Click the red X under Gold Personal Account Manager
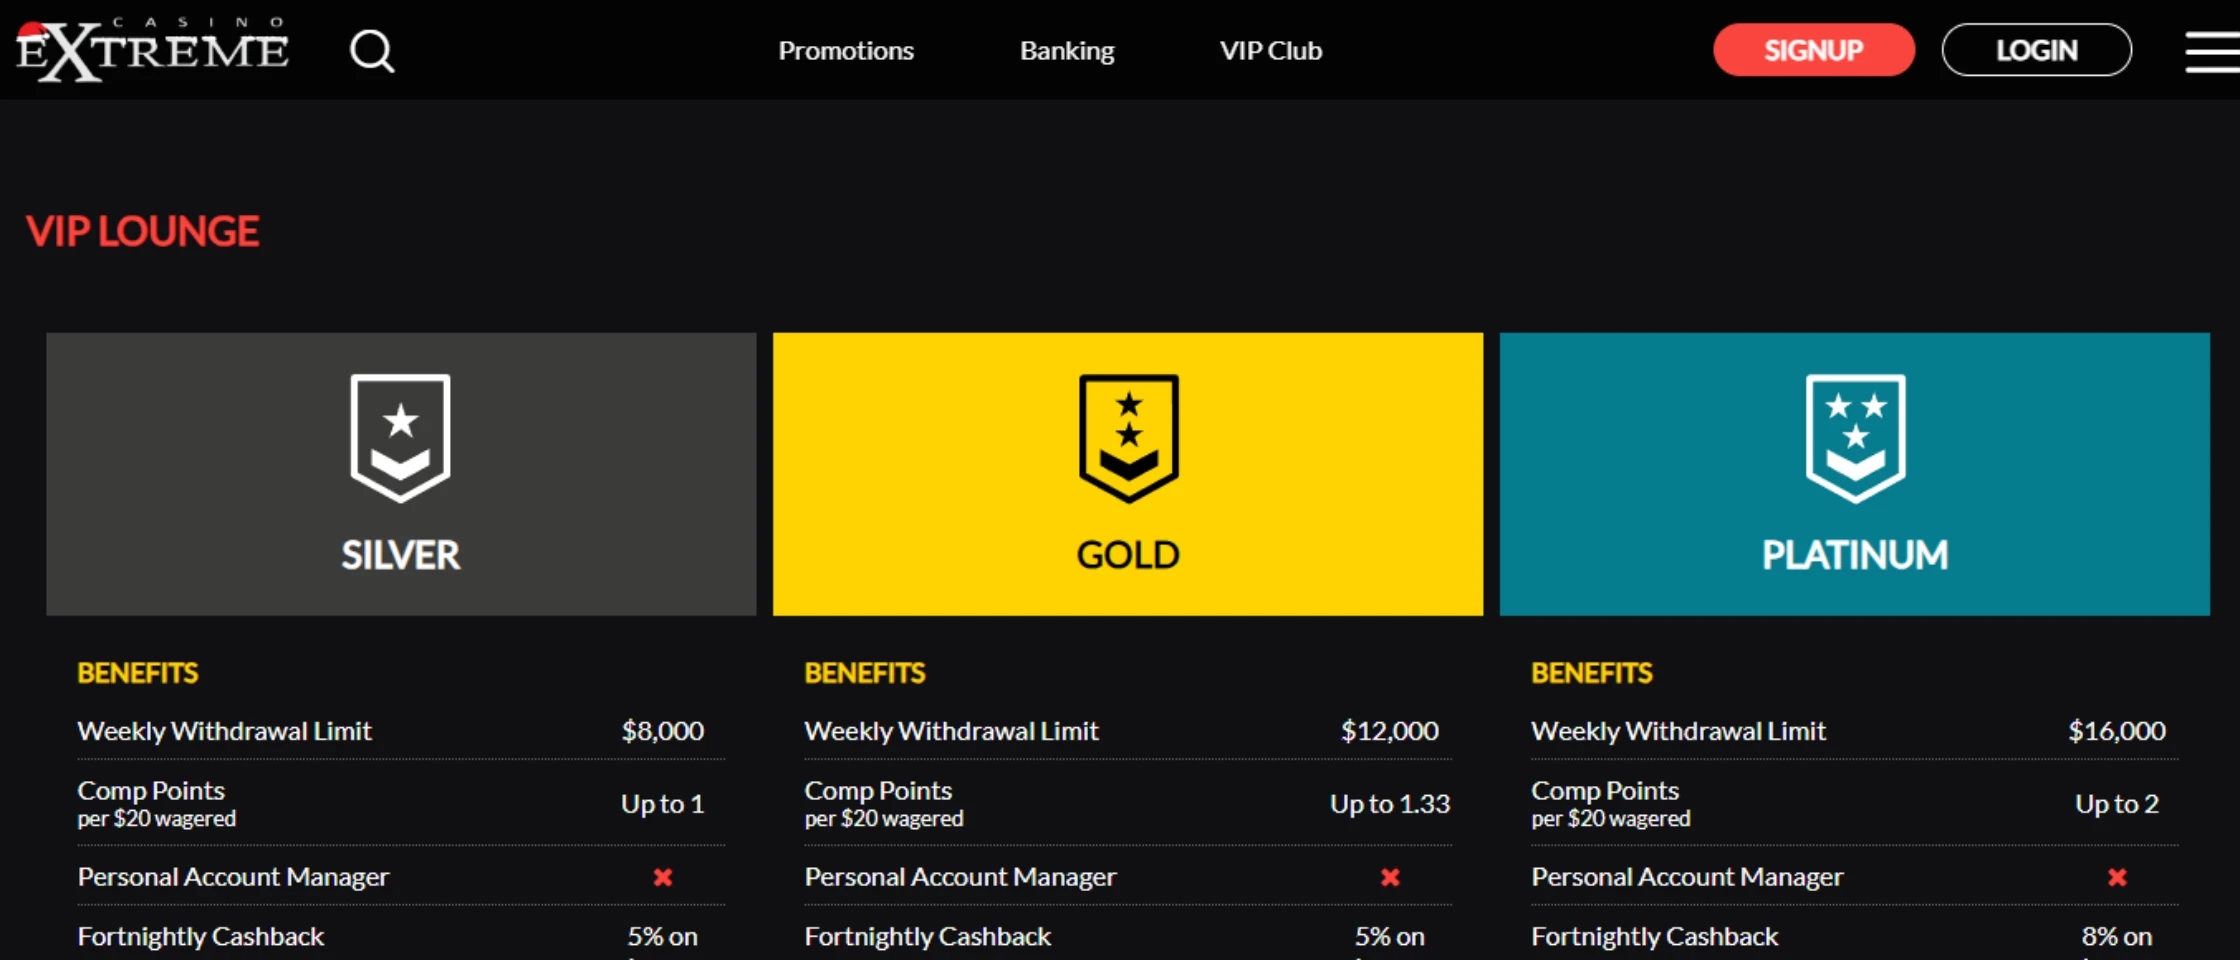This screenshot has width=2240, height=960. pyautogui.click(x=1390, y=877)
